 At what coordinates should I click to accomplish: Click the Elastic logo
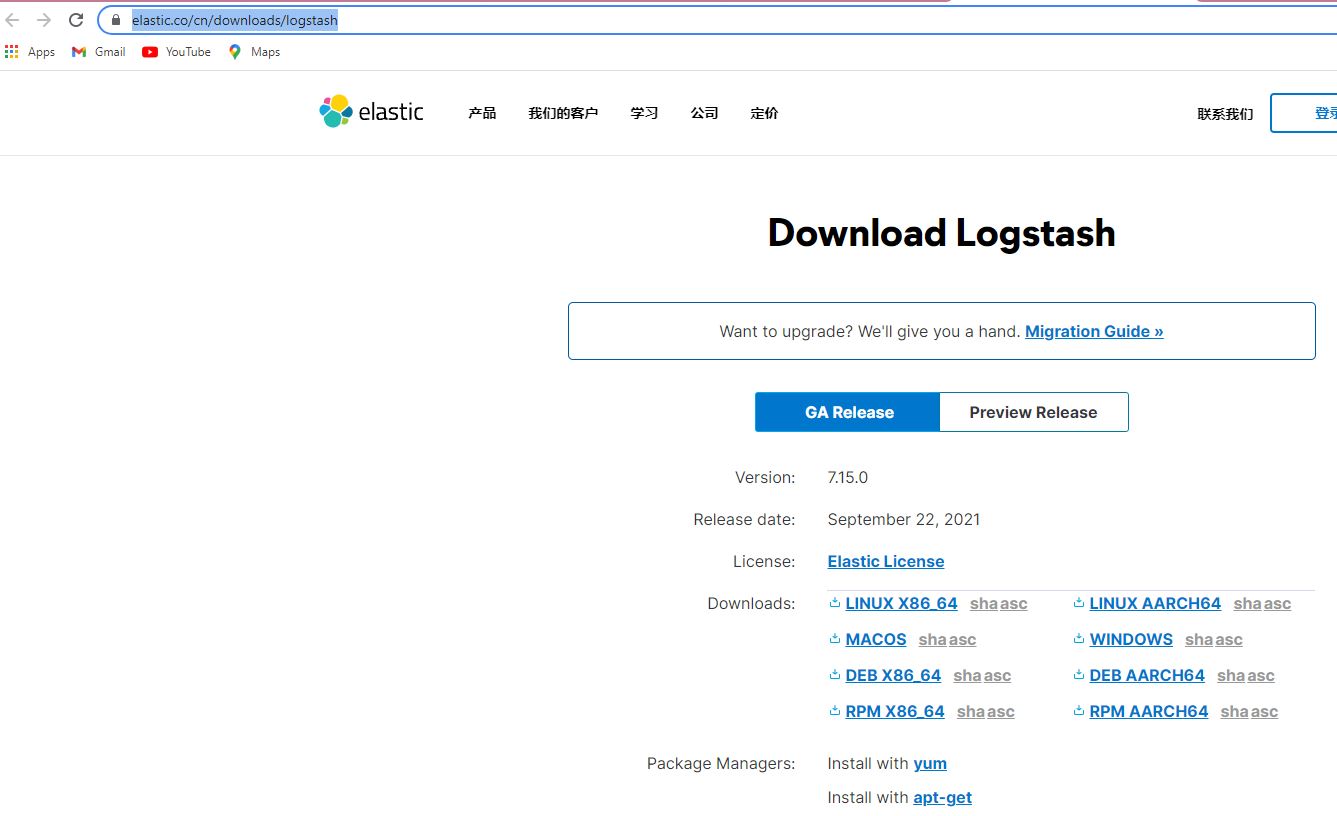(371, 112)
